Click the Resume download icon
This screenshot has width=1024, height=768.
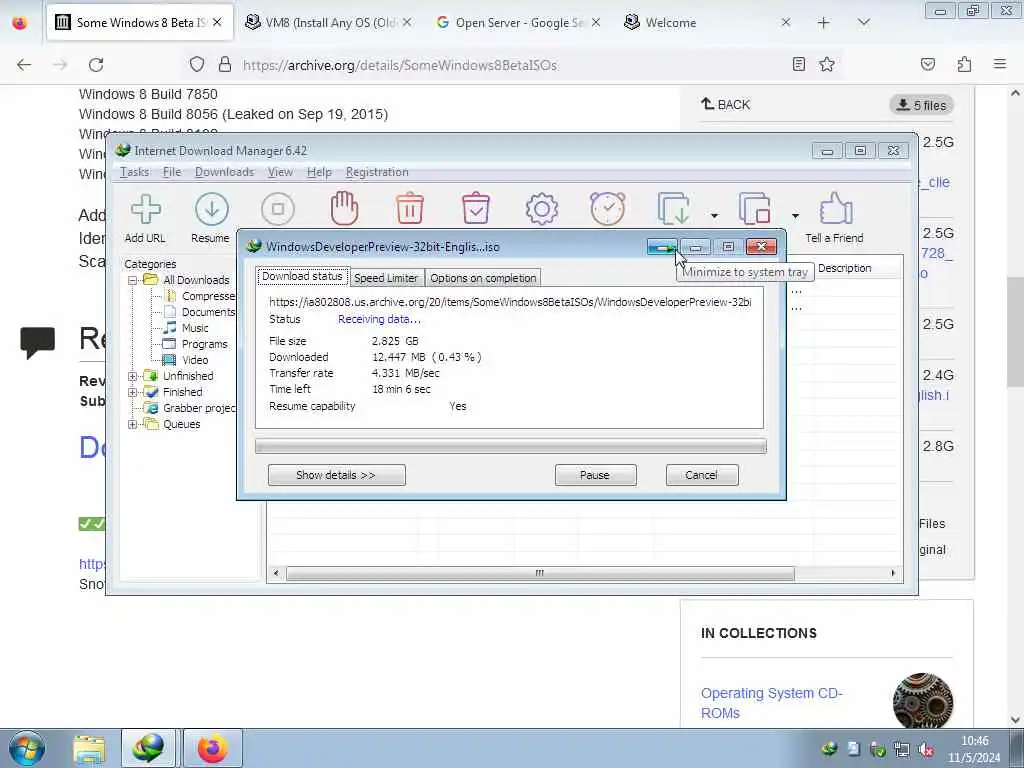[212, 210]
